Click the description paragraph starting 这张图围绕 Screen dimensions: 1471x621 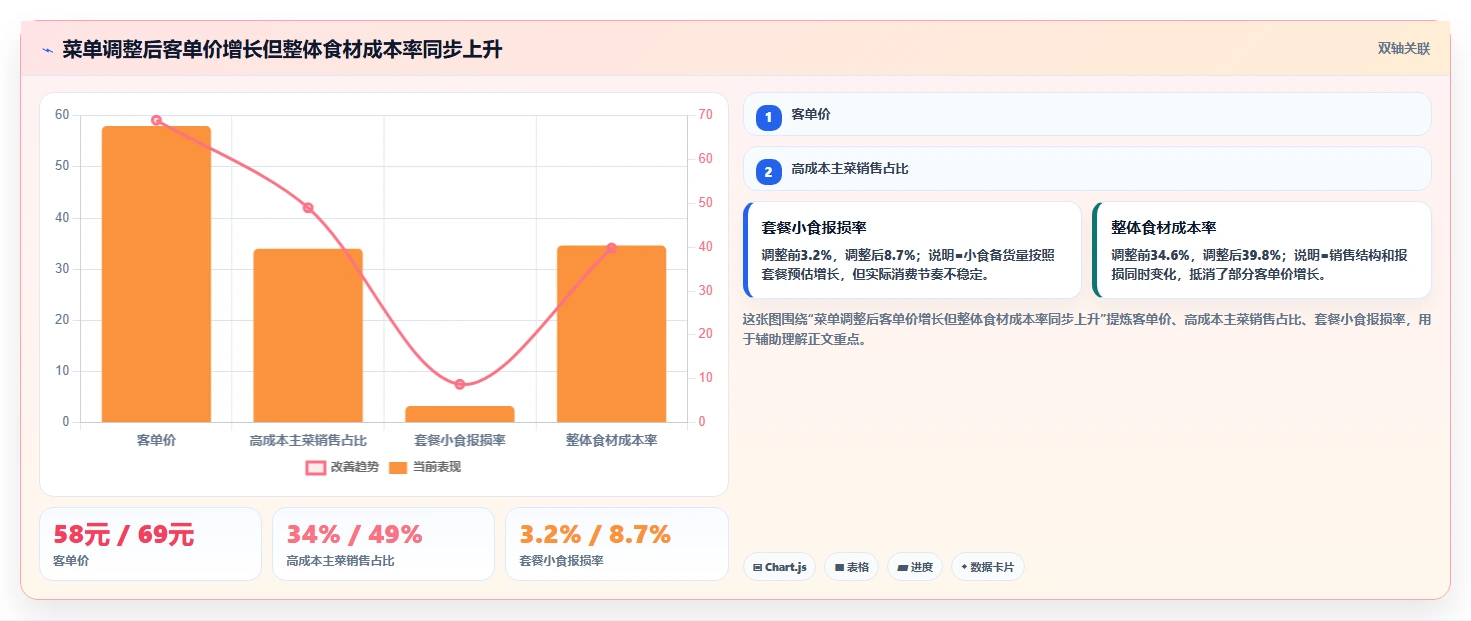pyautogui.click(x=1087, y=329)
